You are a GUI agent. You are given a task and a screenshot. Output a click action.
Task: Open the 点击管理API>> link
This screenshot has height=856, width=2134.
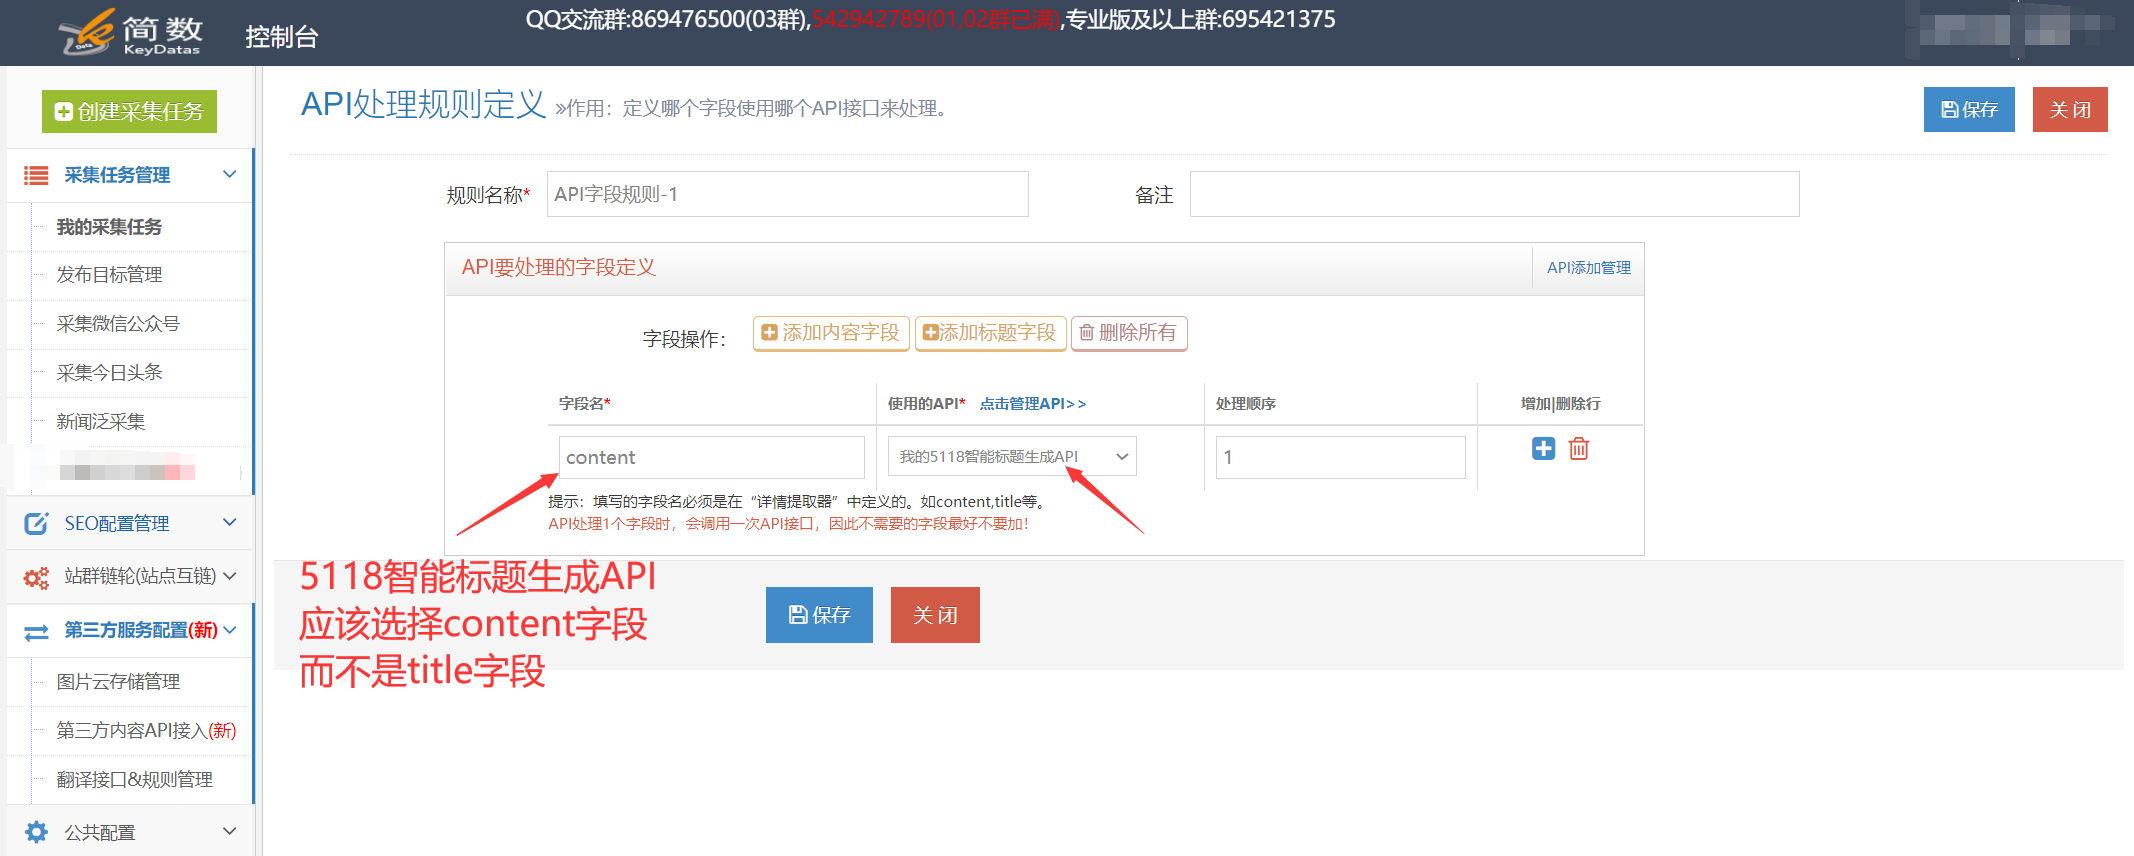click(x=1032, y=404)
